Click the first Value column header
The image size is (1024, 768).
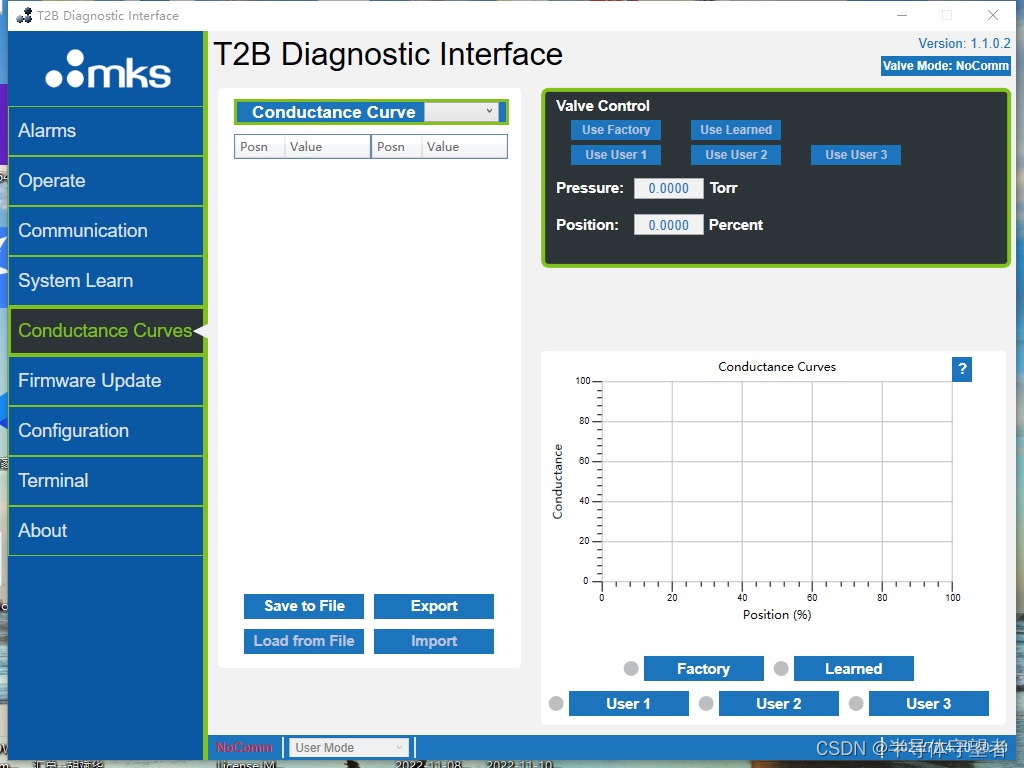click(327, 147)
